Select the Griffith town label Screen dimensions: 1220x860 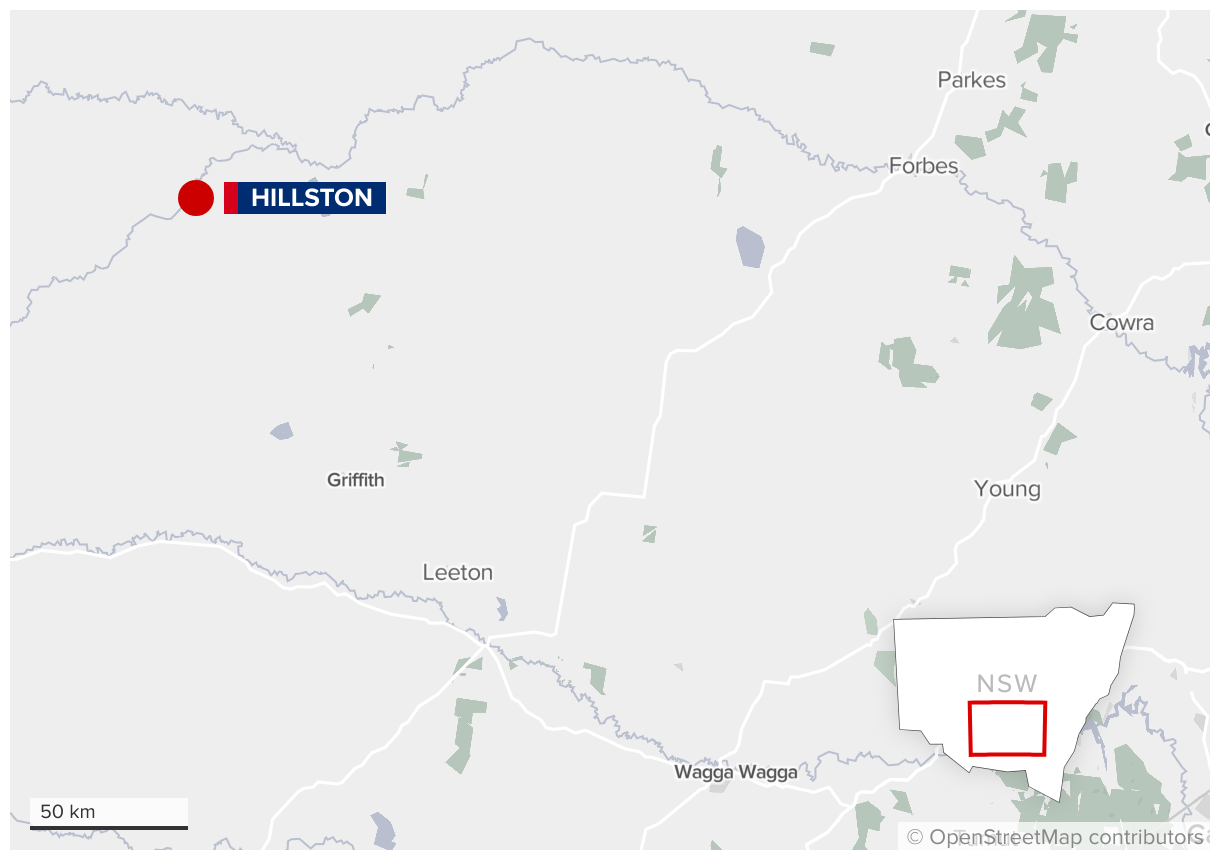[x=355, y=480]
